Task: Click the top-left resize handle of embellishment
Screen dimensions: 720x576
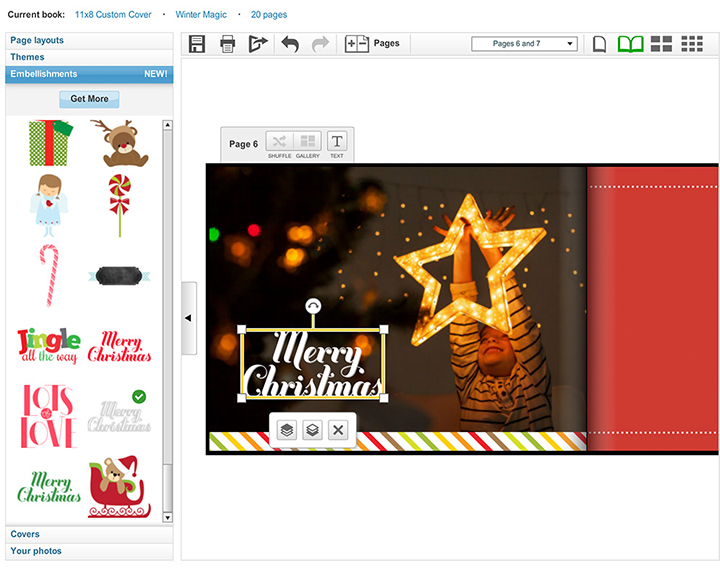Action: coord(242,329)
